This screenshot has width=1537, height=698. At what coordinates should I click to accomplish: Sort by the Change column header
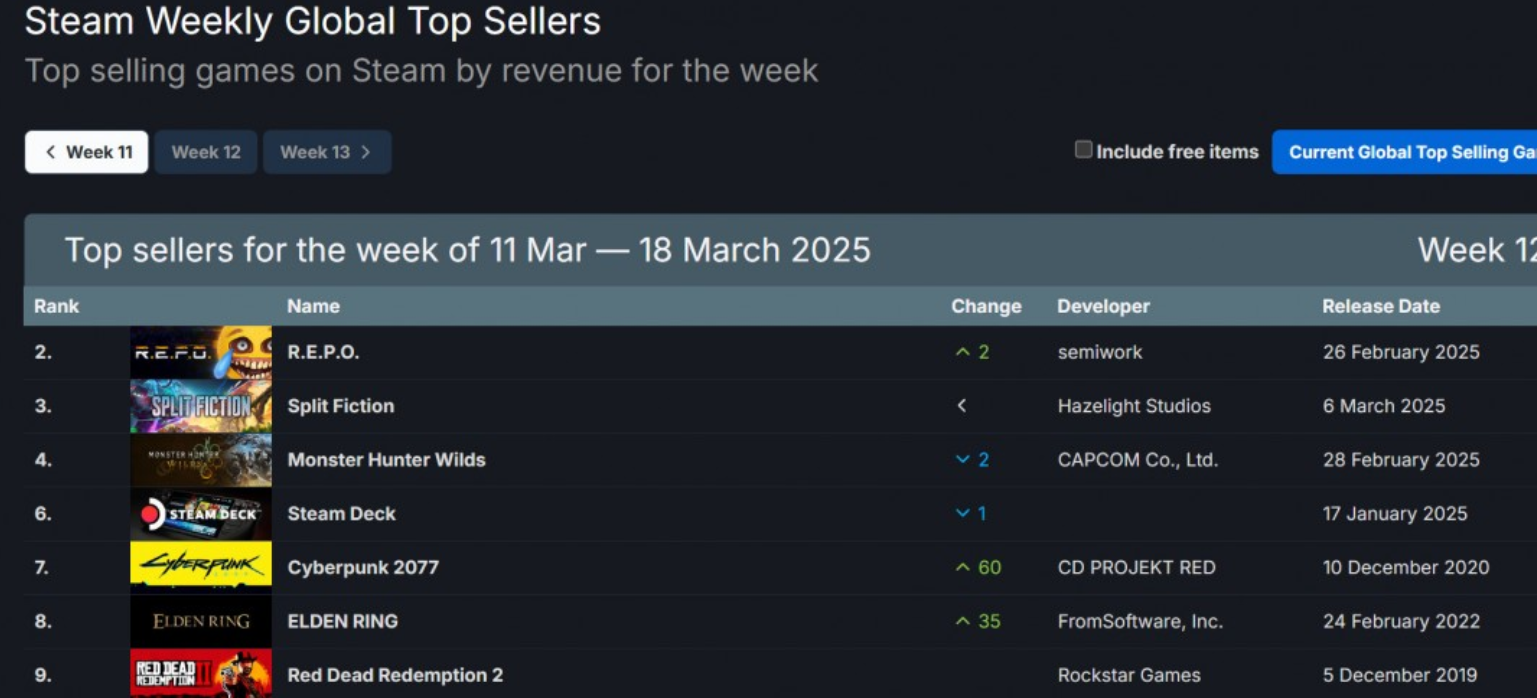click(986, 306)
